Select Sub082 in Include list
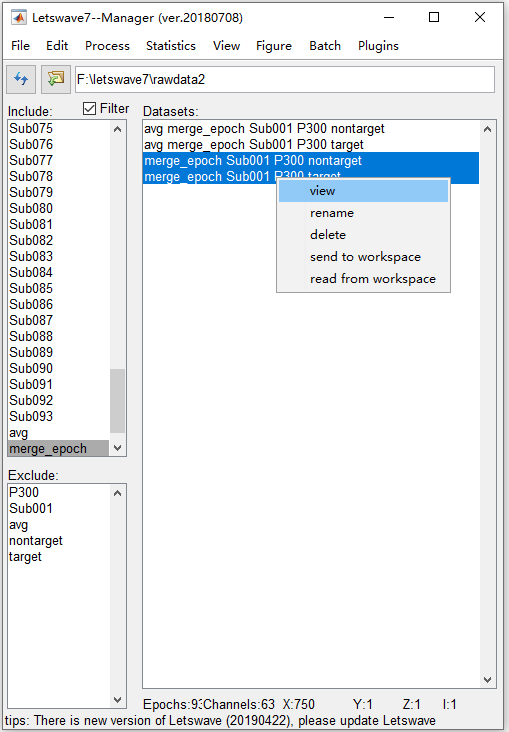509x732 pixels. click(59, 240)
